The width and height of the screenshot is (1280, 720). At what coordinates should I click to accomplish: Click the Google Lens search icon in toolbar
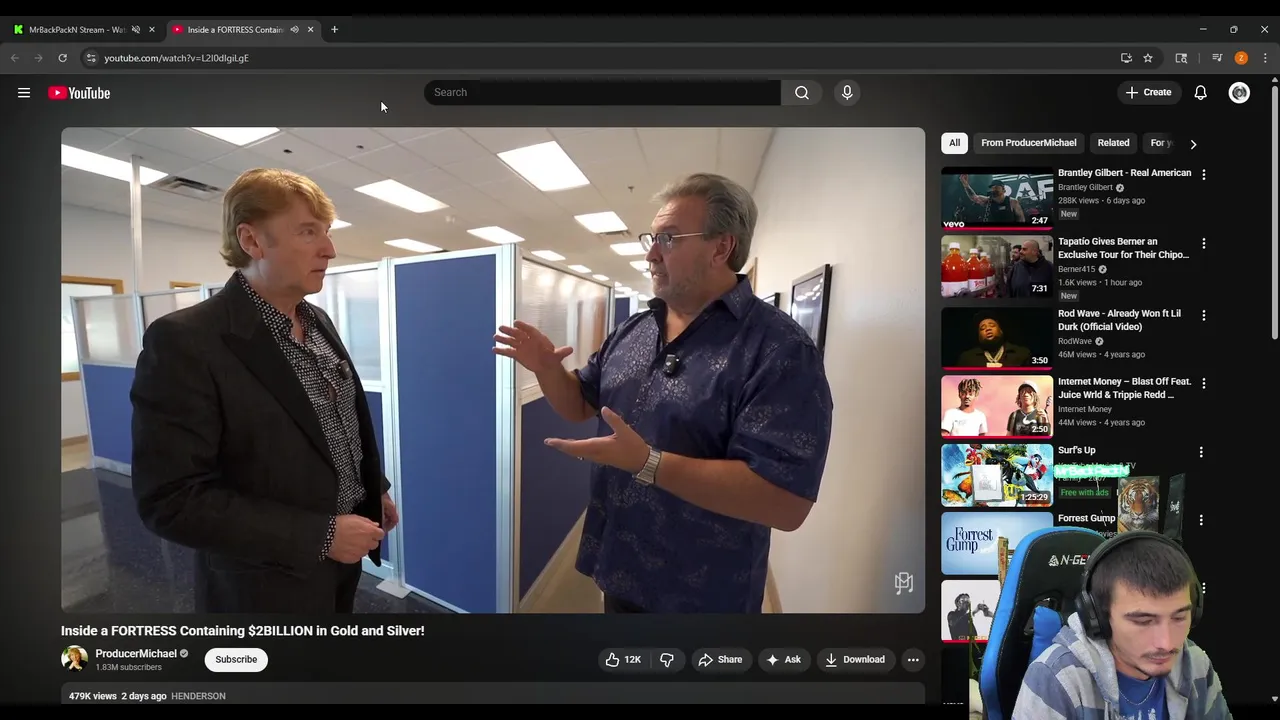(1181, 58)
